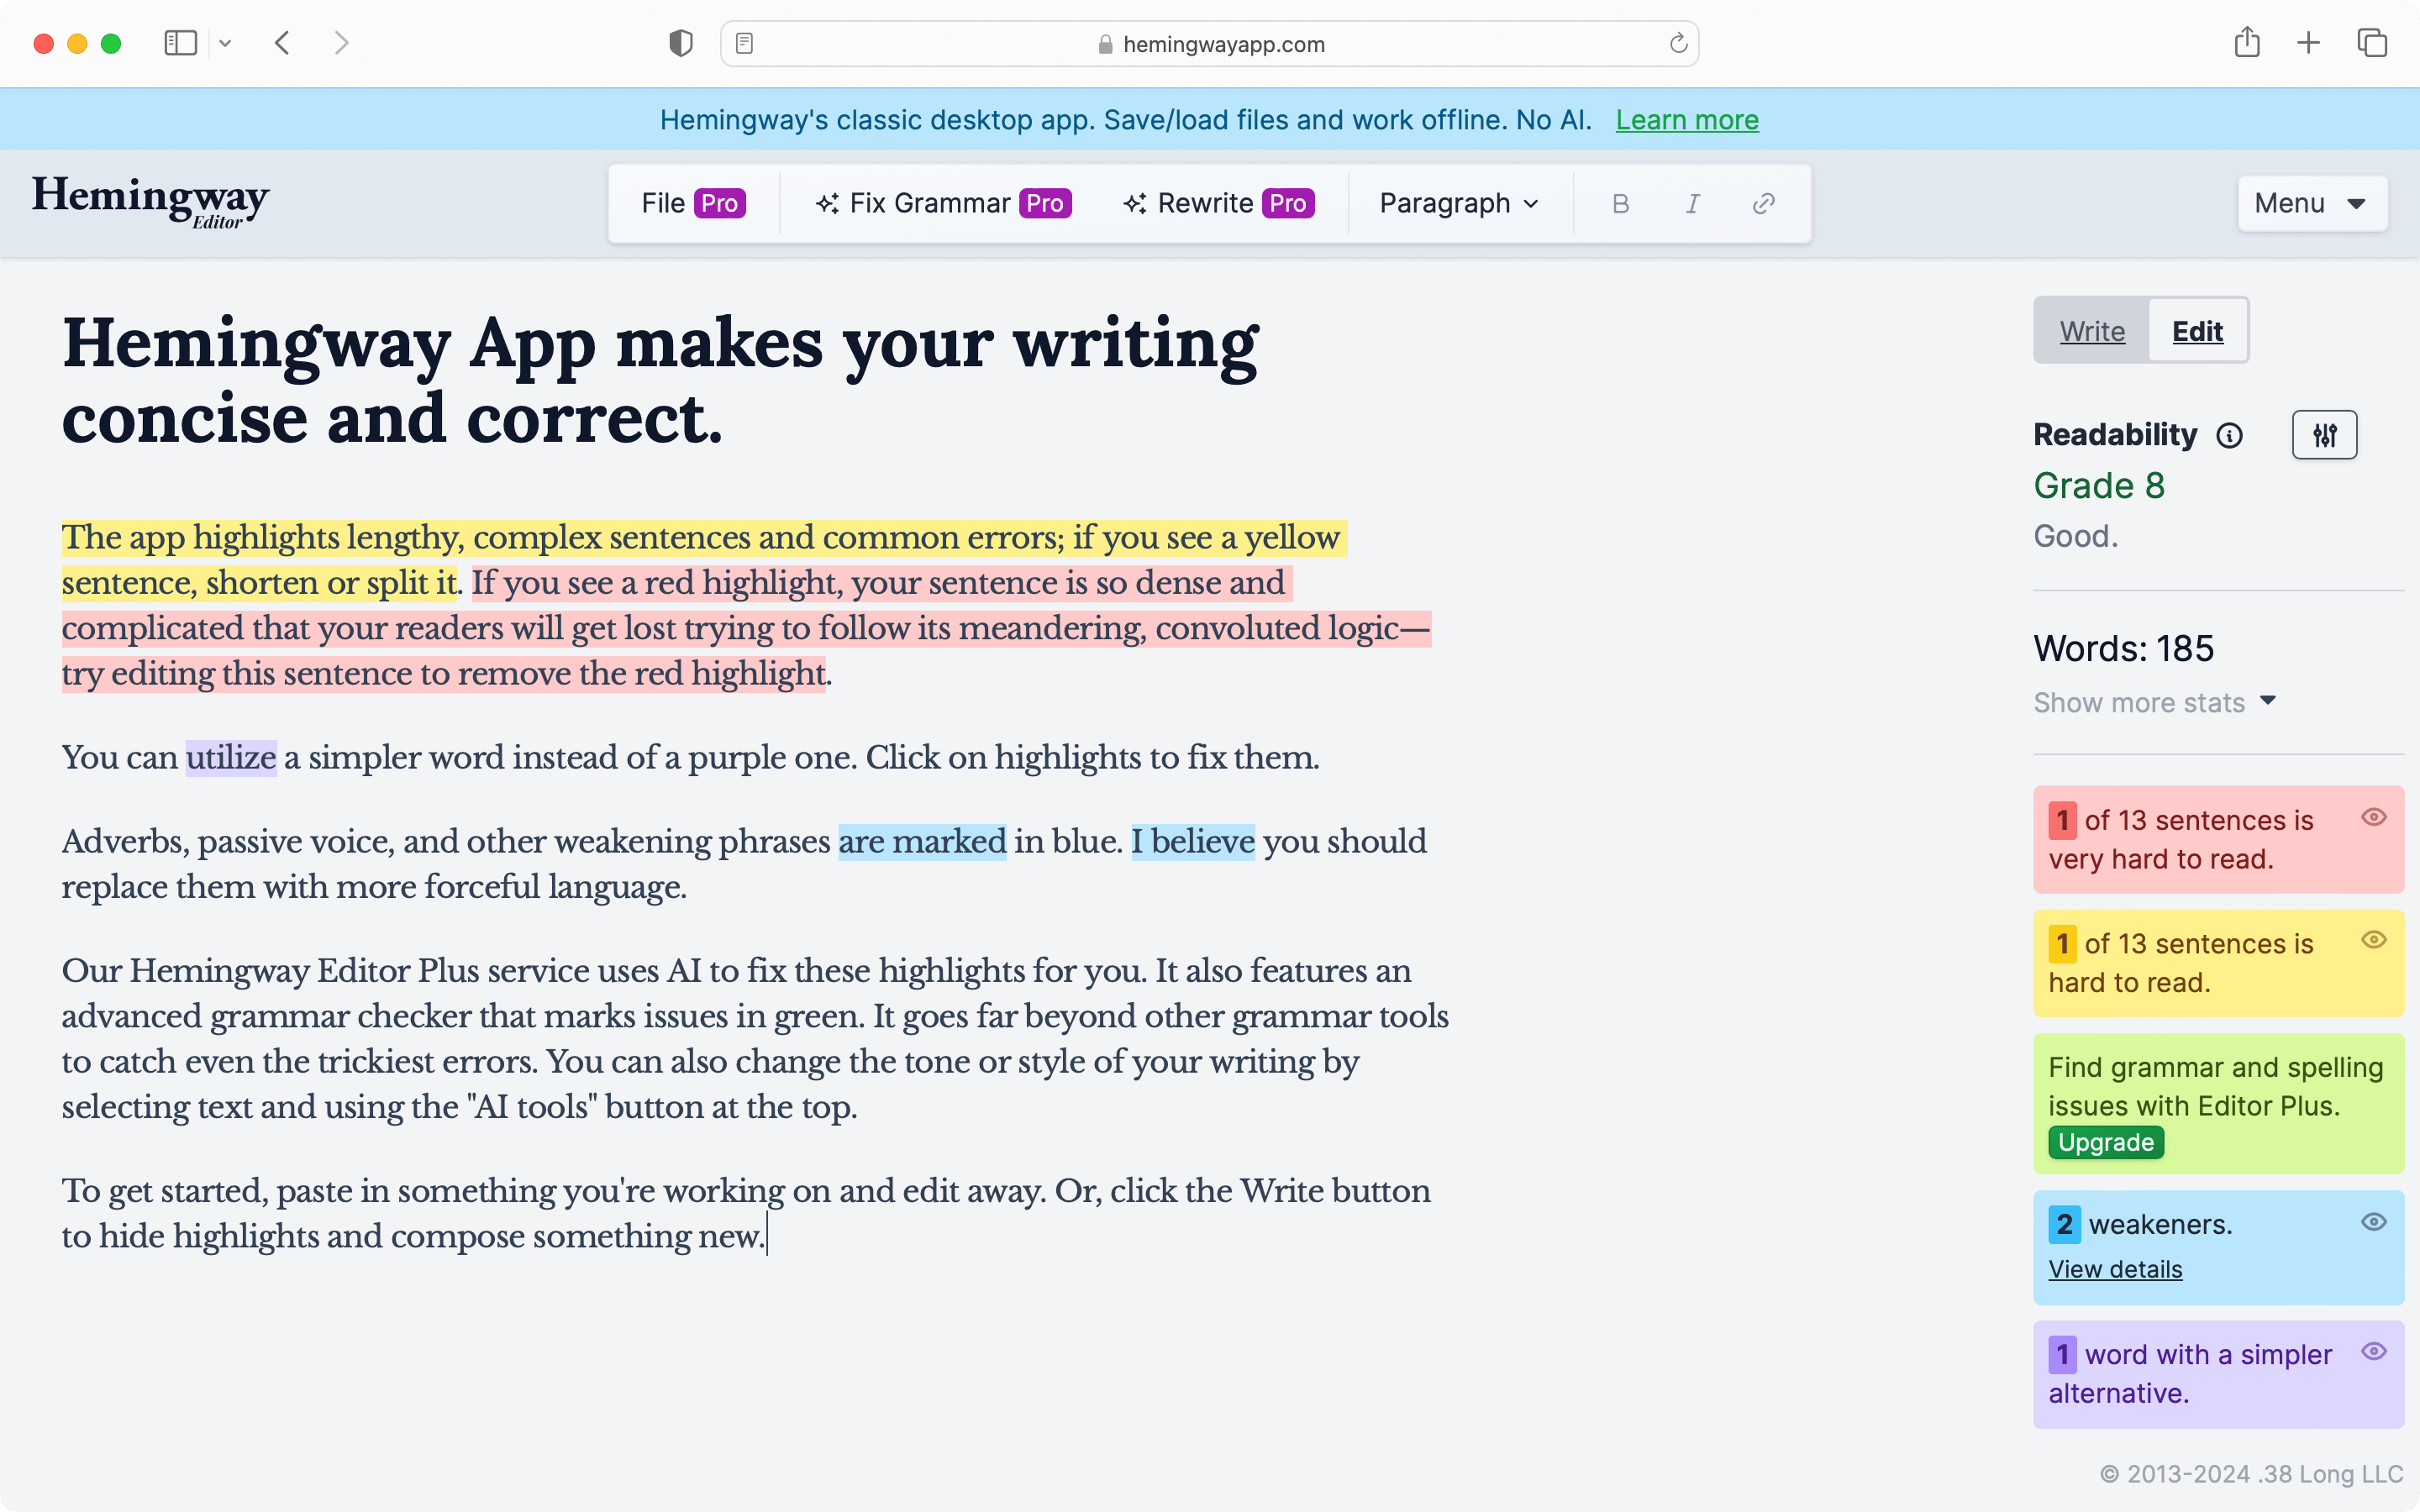Switch to the Write mode tab
This screenshot has height=1512, width=2420.
(2092, 331)
